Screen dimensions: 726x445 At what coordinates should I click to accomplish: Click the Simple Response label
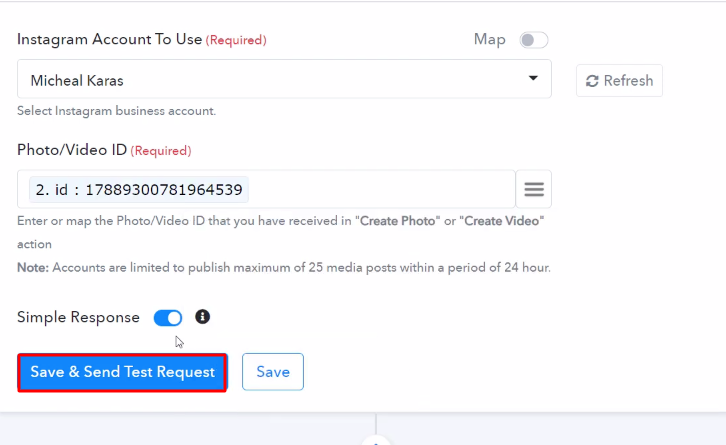click(78, 318)
